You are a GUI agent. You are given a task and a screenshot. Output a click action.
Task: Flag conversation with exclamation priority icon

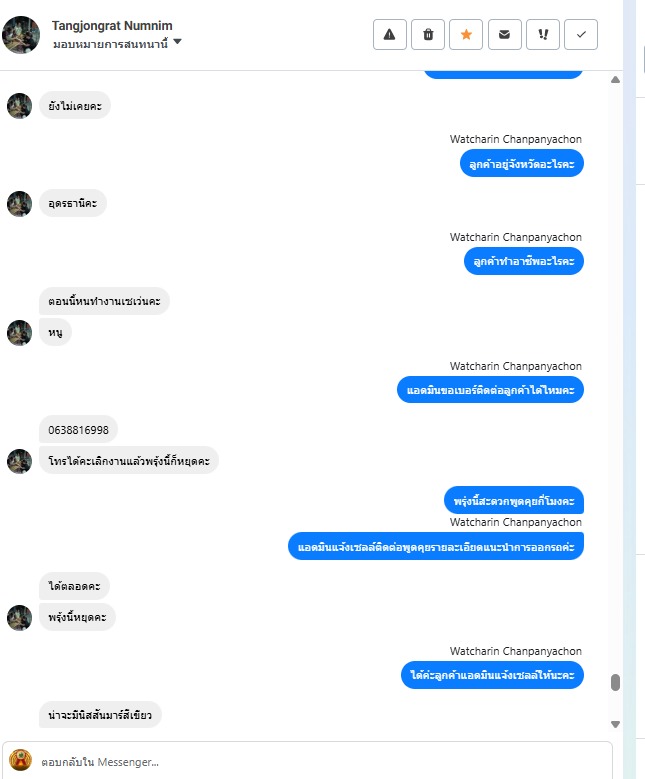pyautogui.click(x=543, y=35)
